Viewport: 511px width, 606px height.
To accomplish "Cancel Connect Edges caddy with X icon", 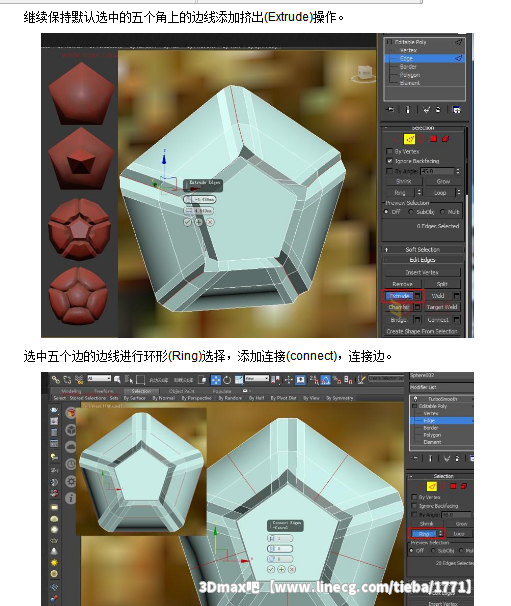I will pyautogui.click(x=292, y=569).
